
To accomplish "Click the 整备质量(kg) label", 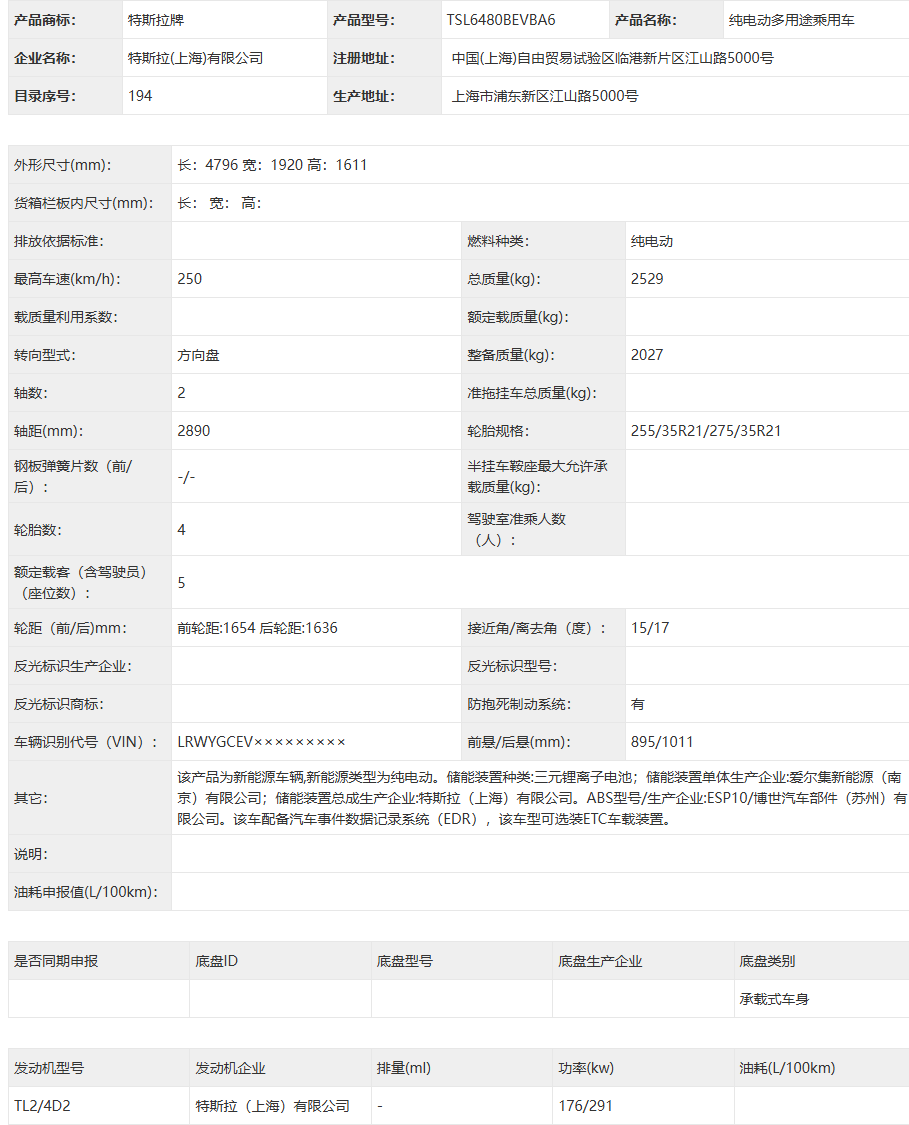I will click(511, 355).
